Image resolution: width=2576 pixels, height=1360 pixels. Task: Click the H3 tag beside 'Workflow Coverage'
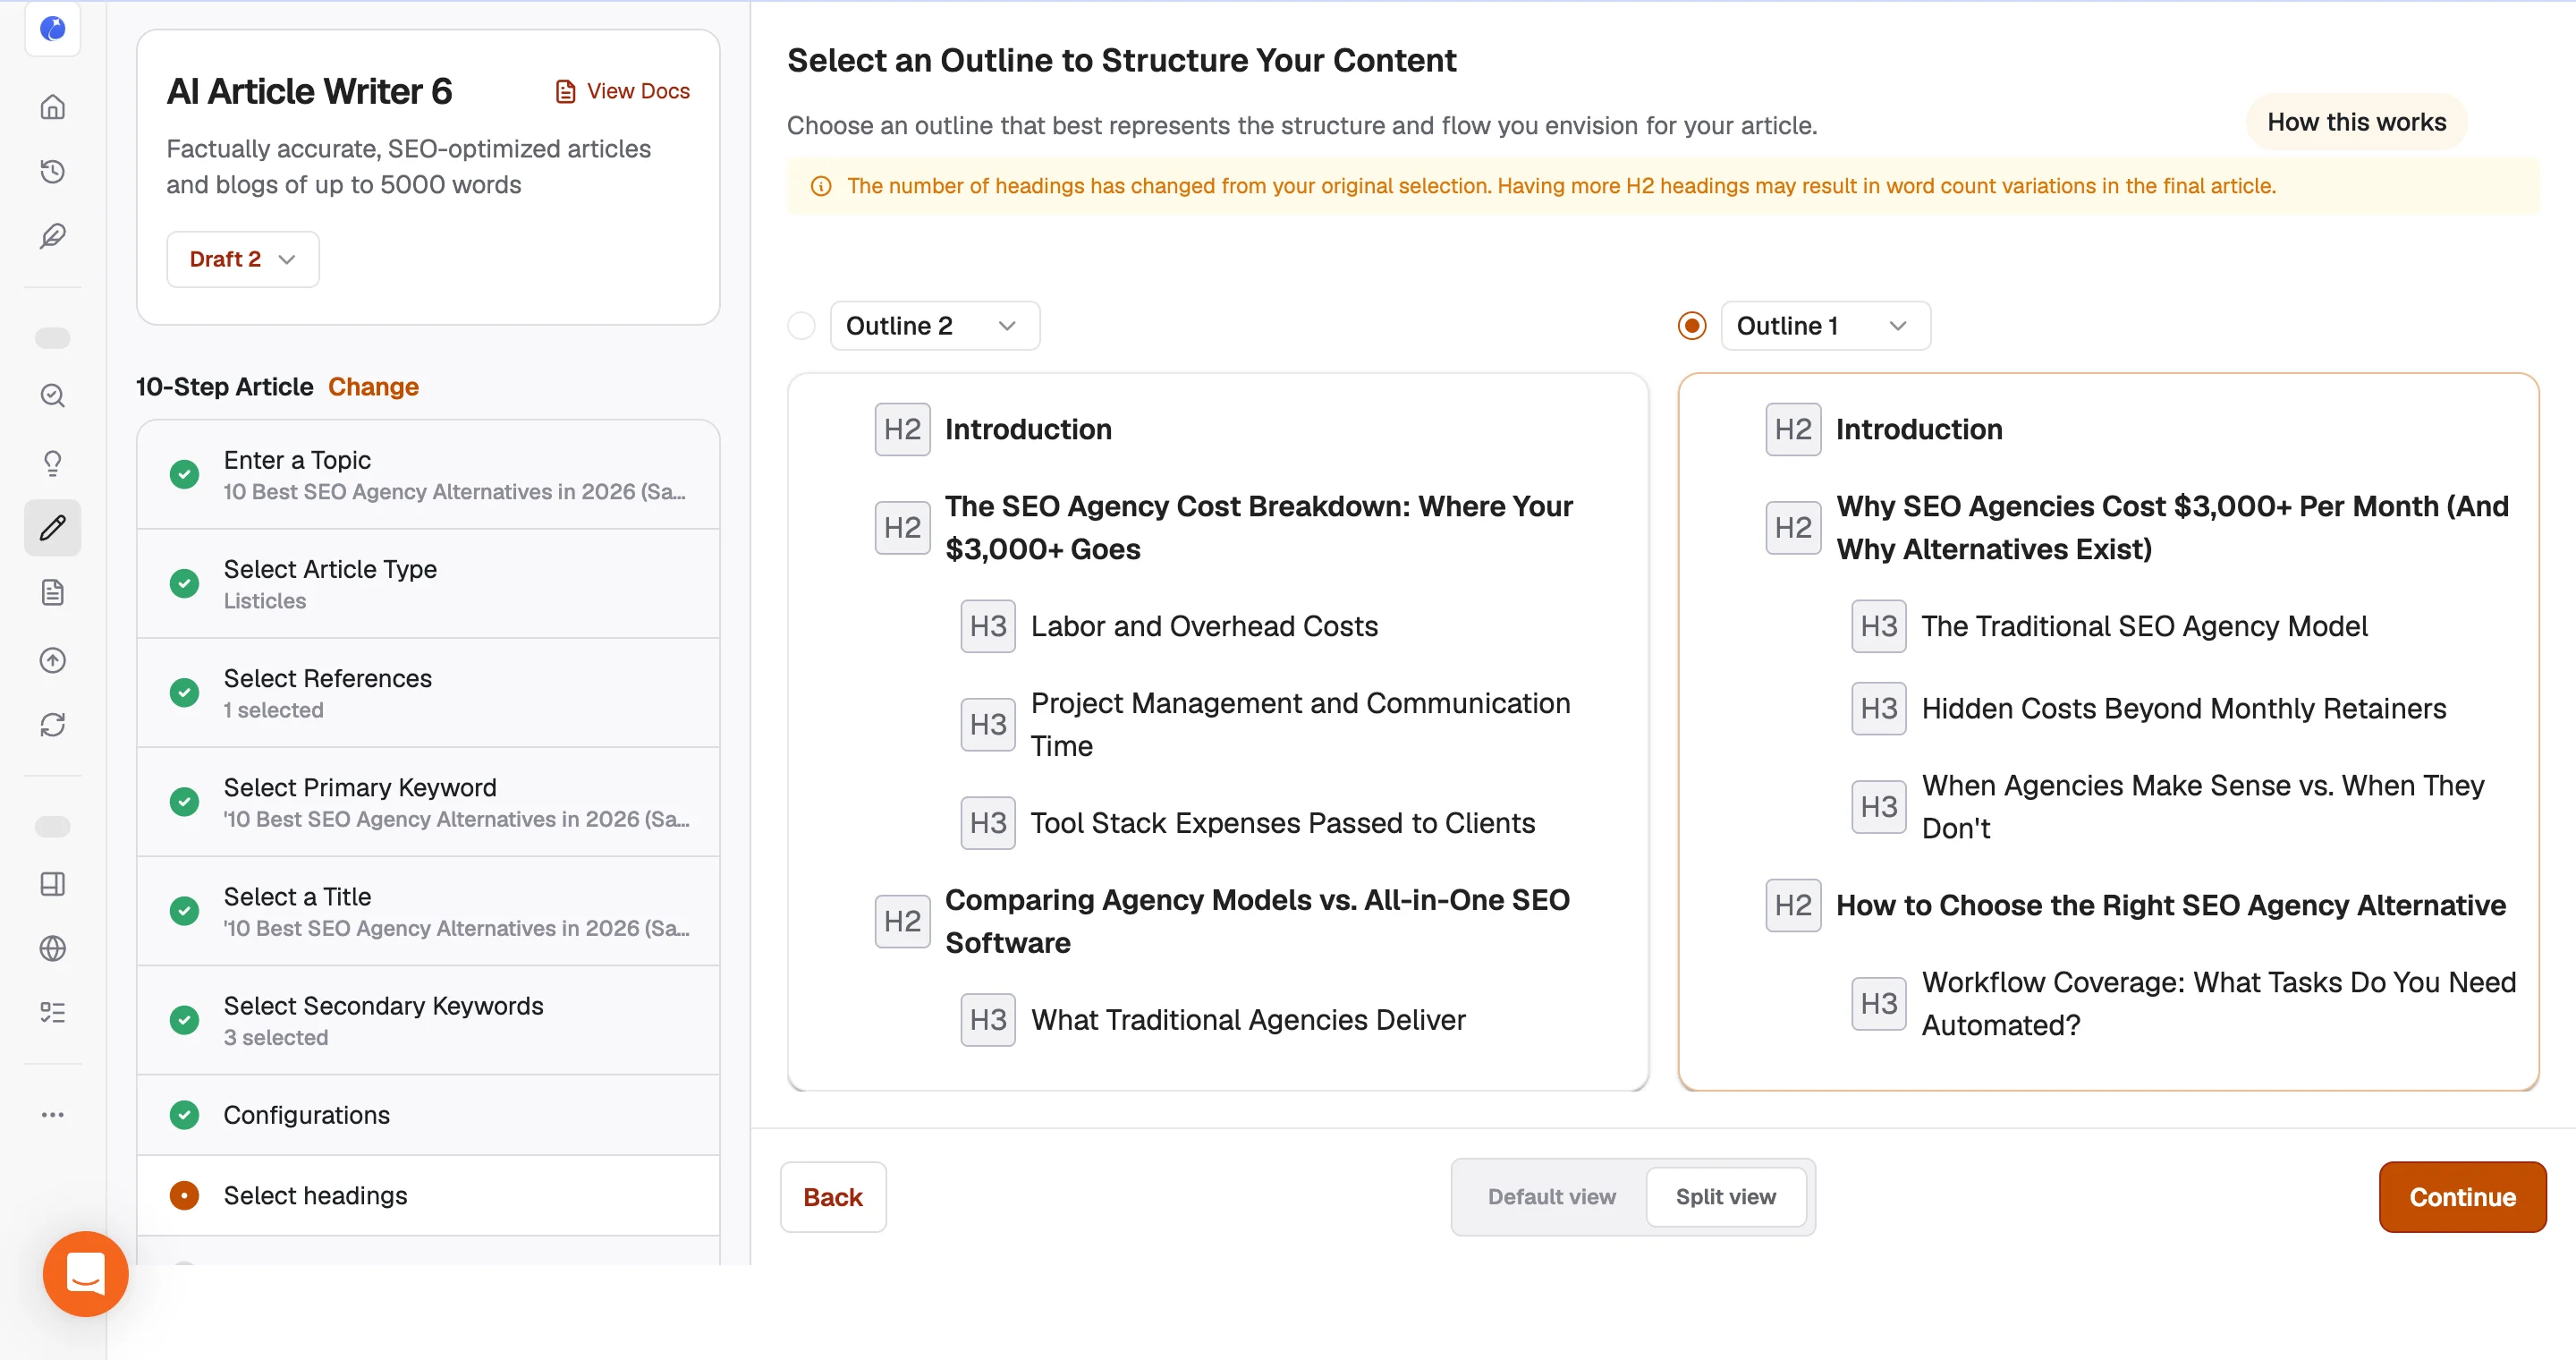coord(1878,1004)
